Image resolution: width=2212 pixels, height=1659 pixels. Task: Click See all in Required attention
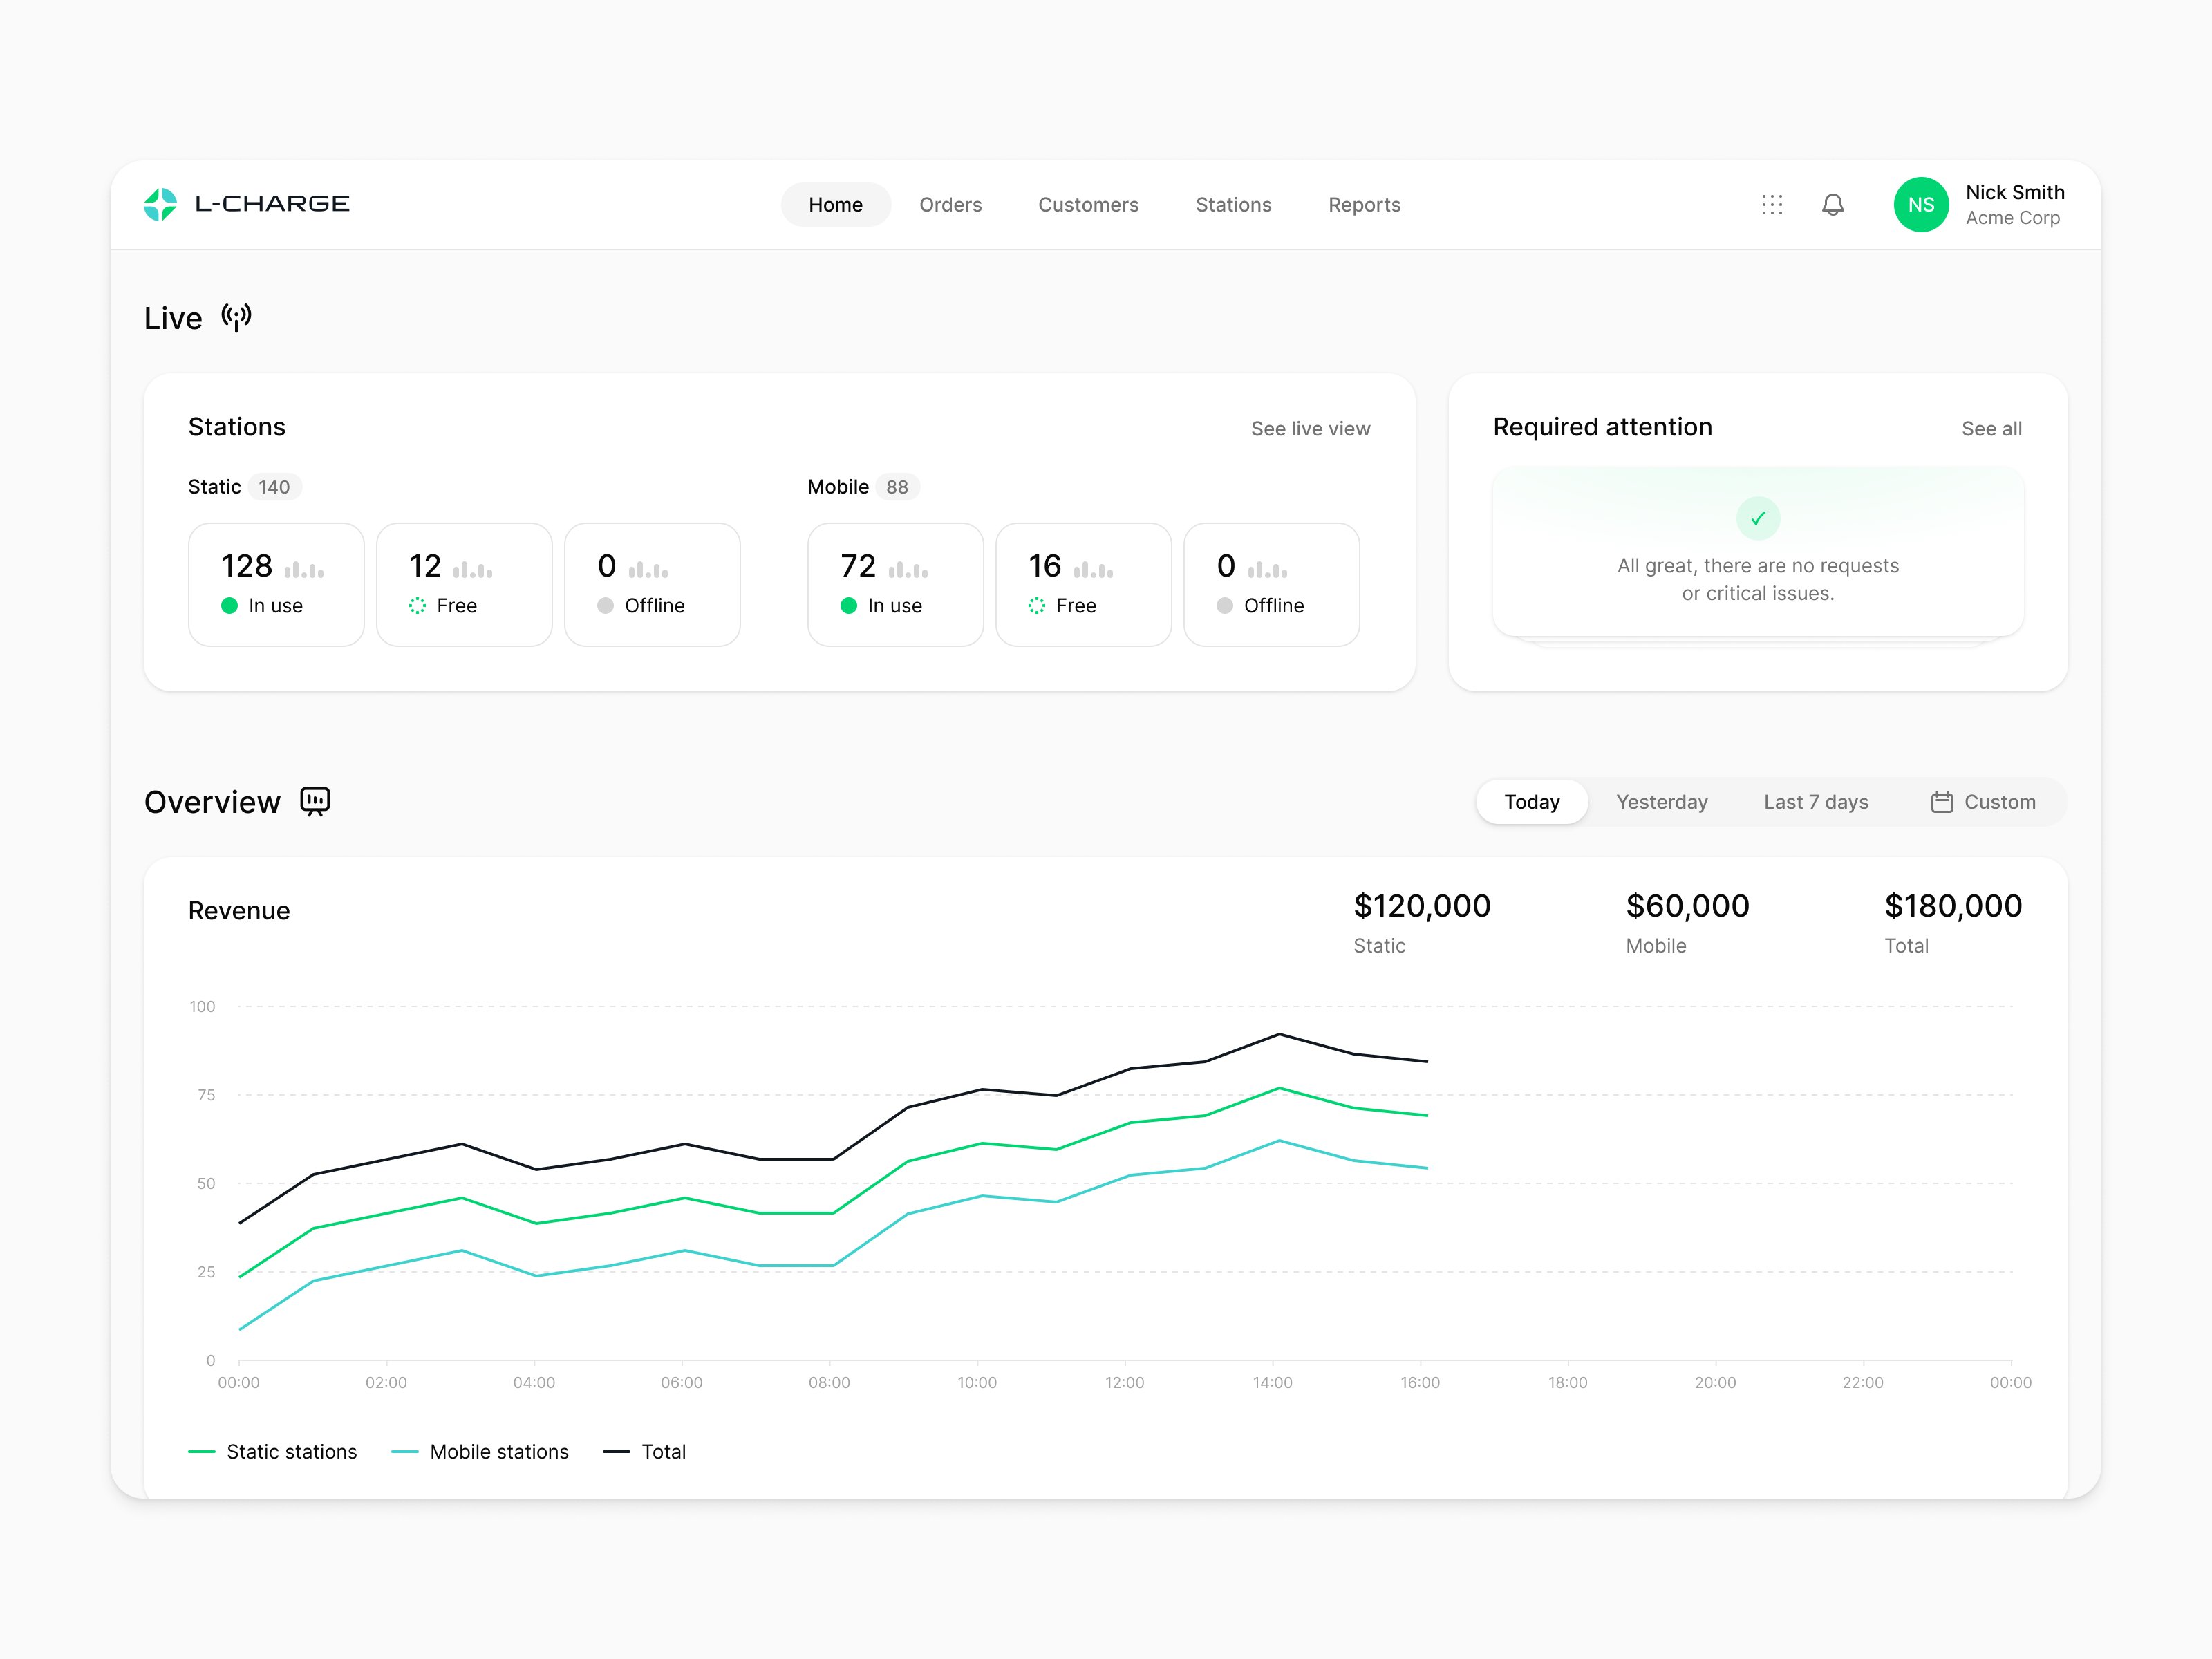tap(1992, 429)
